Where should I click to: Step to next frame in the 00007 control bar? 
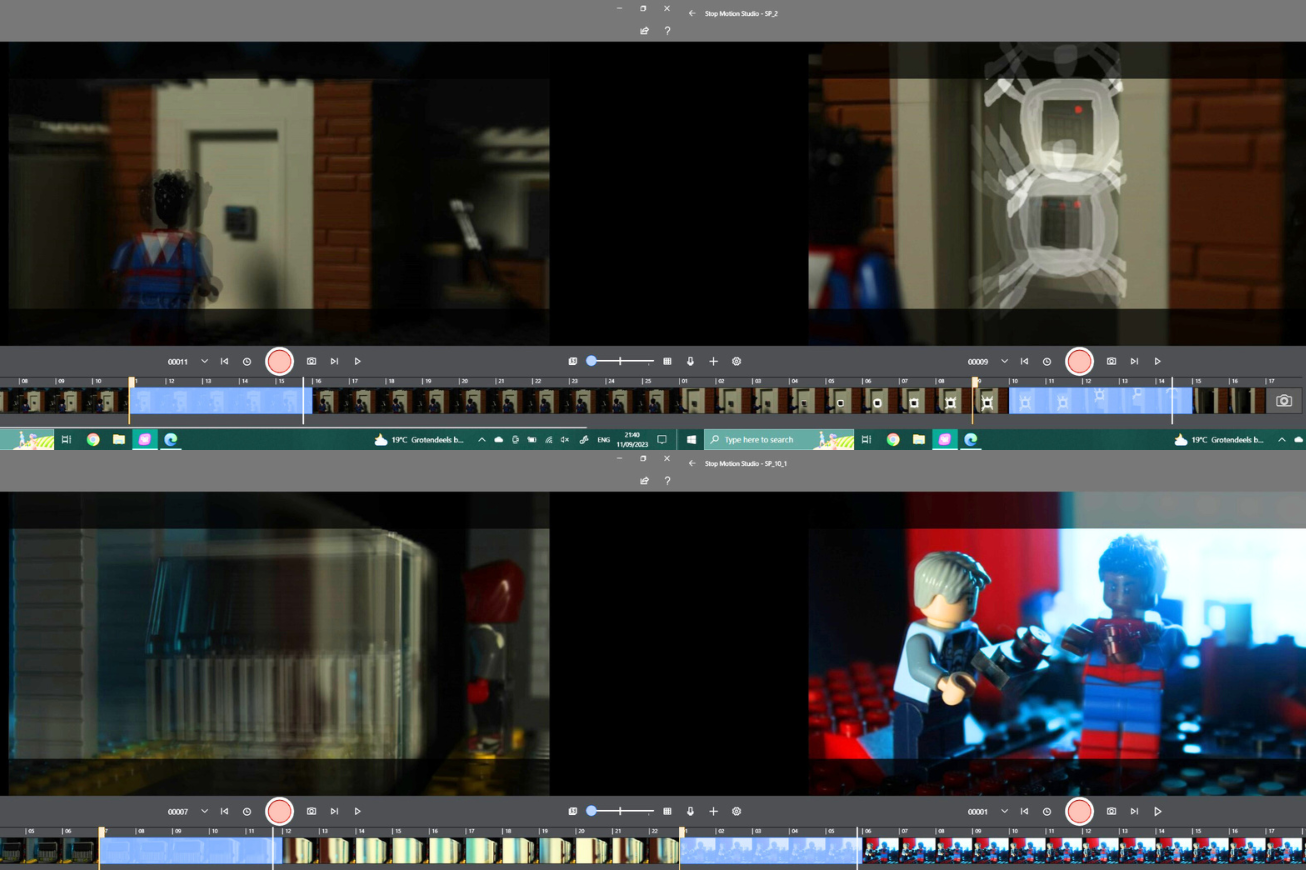click(334, 812)
